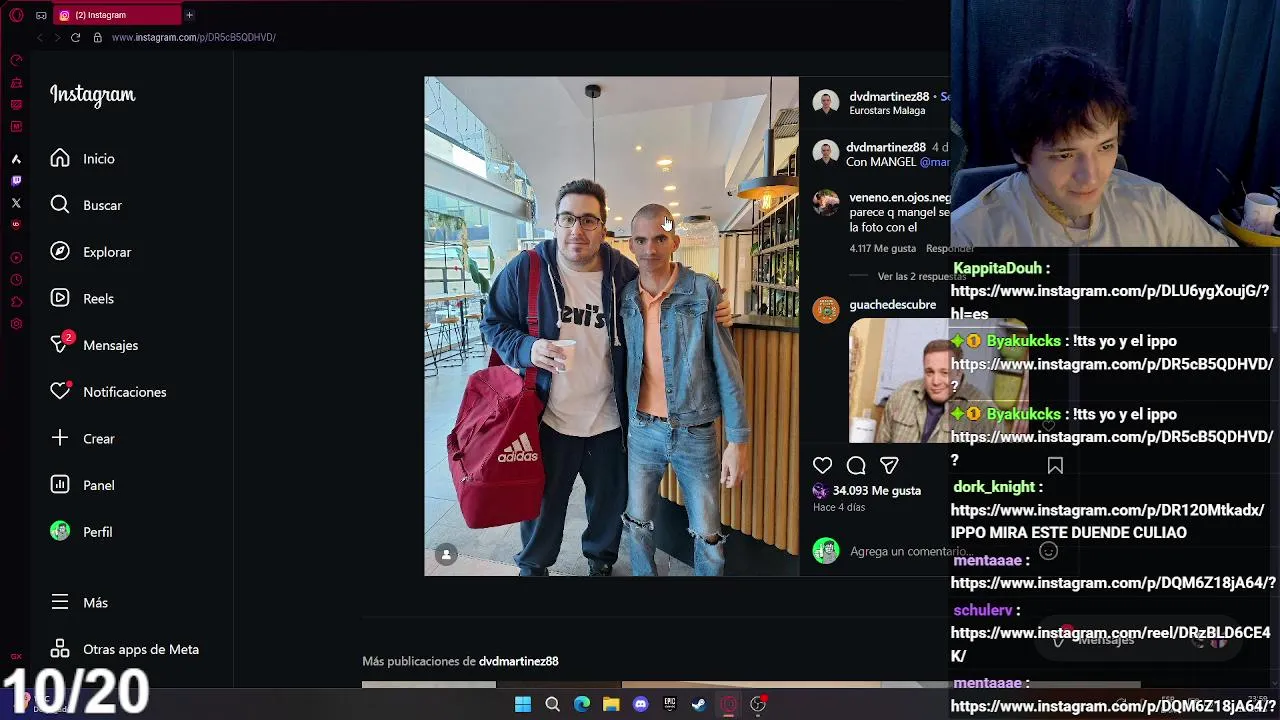
Task: Launch Microsoft Edge from taskbar
Action: 581,704
